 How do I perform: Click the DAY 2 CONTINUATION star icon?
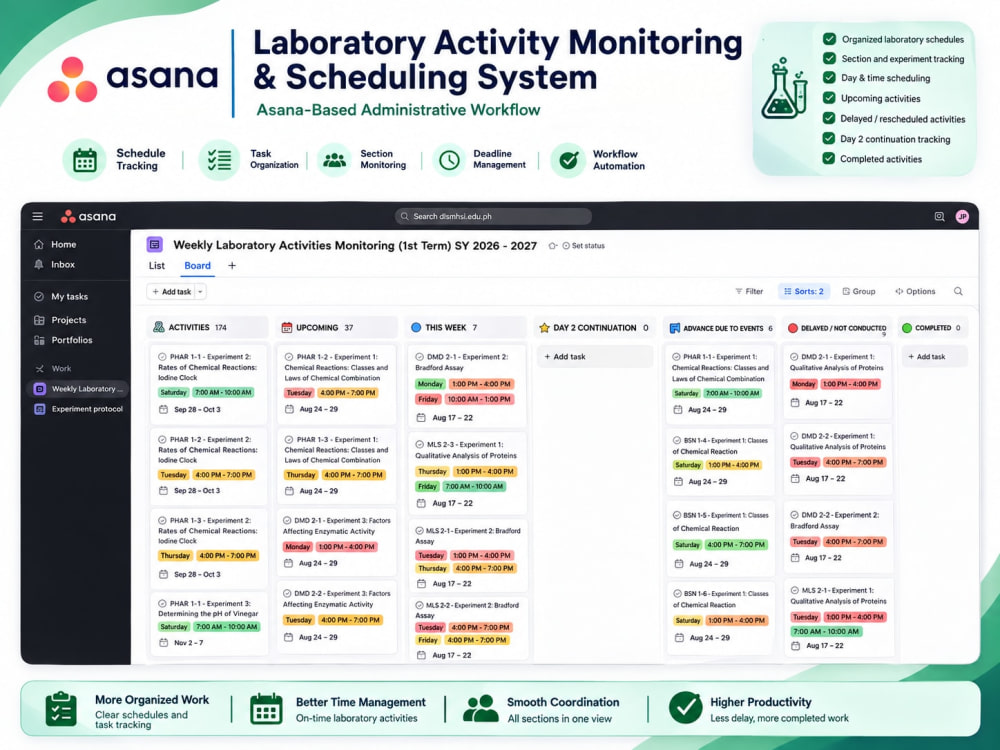544,328
